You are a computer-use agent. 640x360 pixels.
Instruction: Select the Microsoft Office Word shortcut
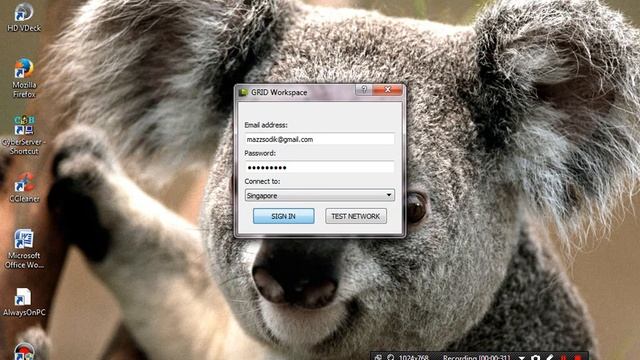[24, 249]
